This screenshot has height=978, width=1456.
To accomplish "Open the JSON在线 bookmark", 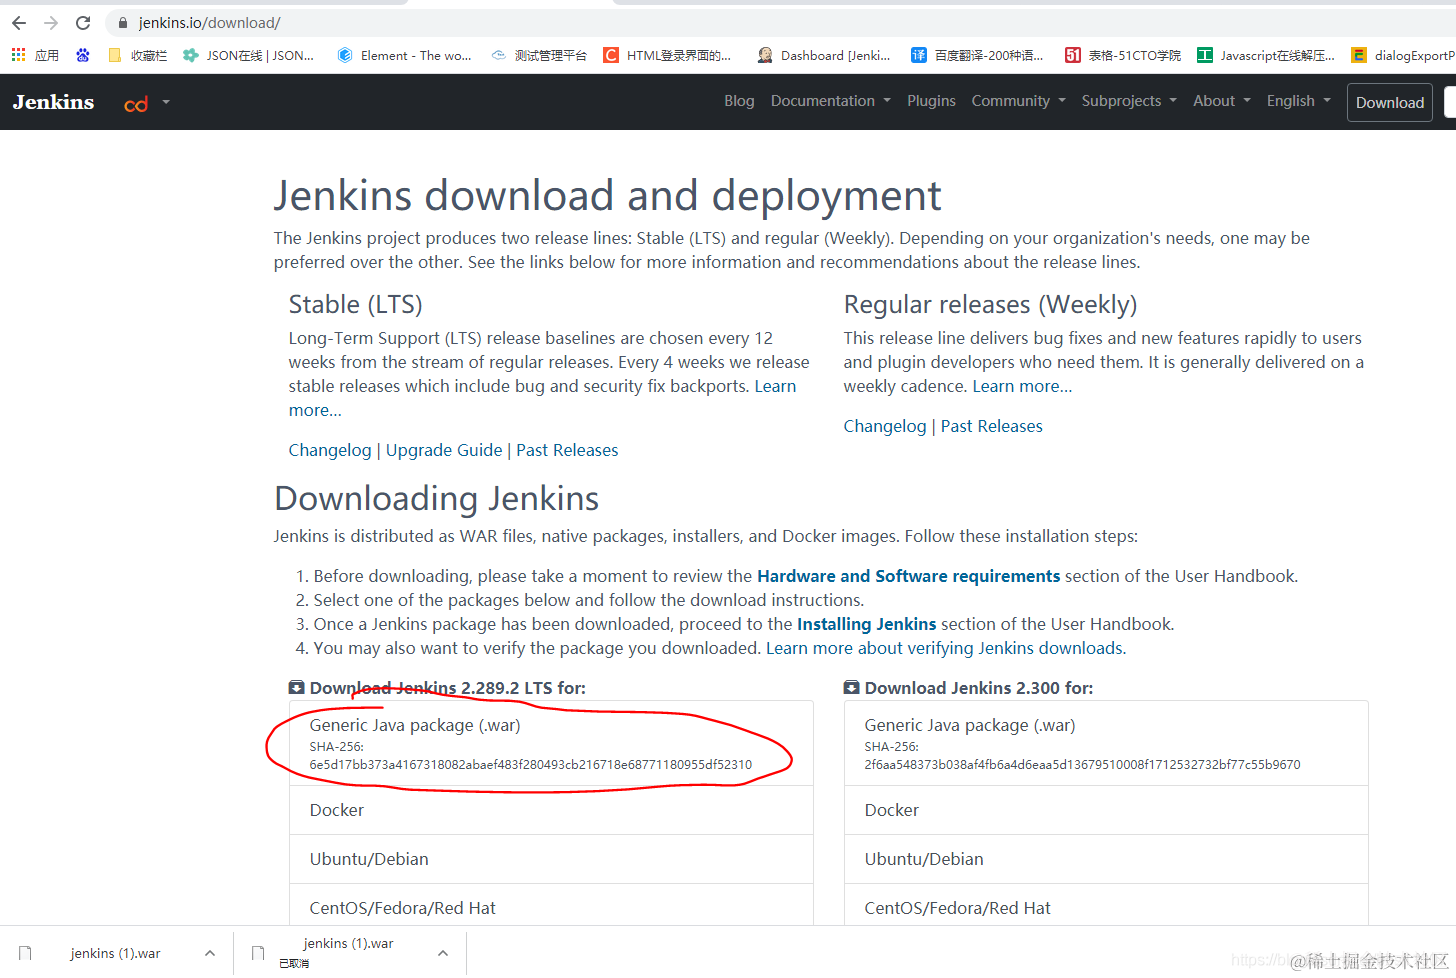I will 249,55.
